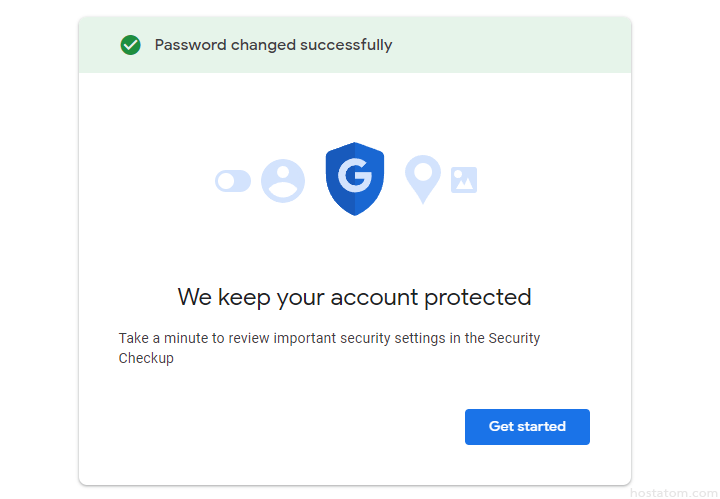Select the person profile avatar icon
This screenshot has height=499, width=720.
coord(283,181)
